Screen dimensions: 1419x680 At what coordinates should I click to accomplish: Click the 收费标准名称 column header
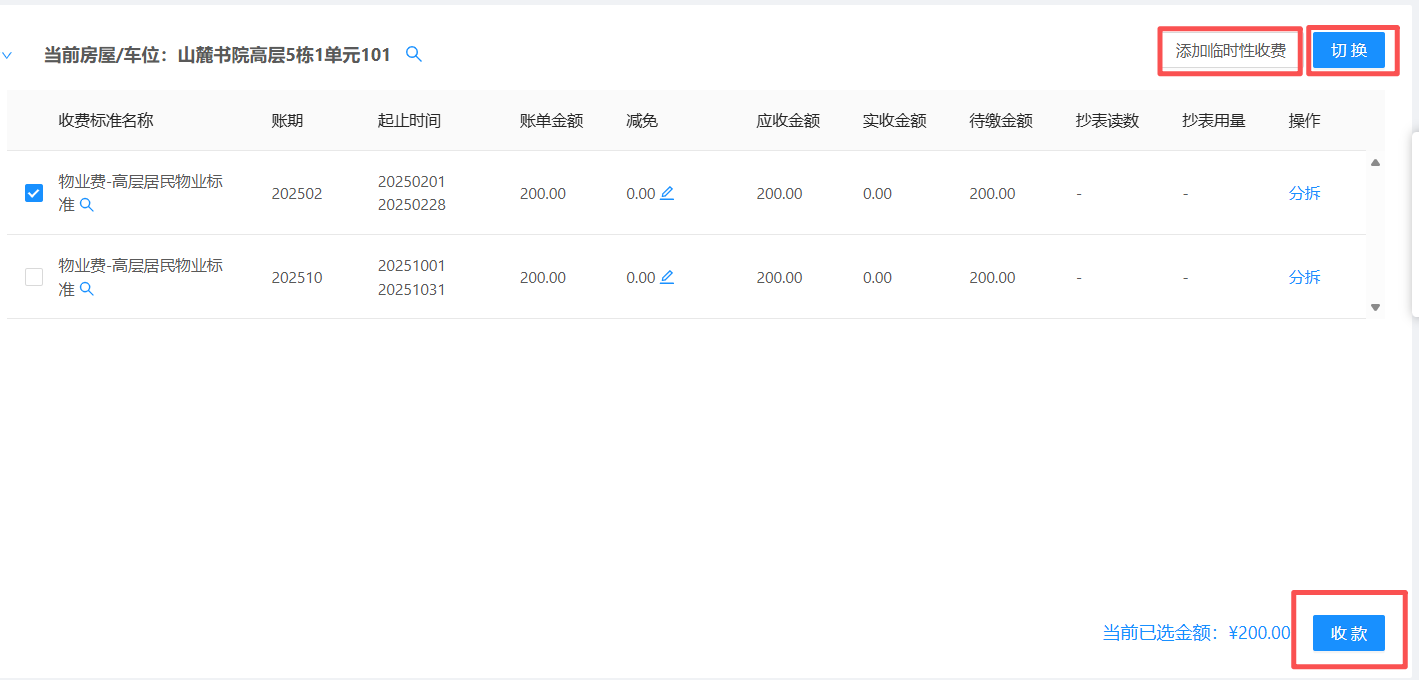coord(106,121)
